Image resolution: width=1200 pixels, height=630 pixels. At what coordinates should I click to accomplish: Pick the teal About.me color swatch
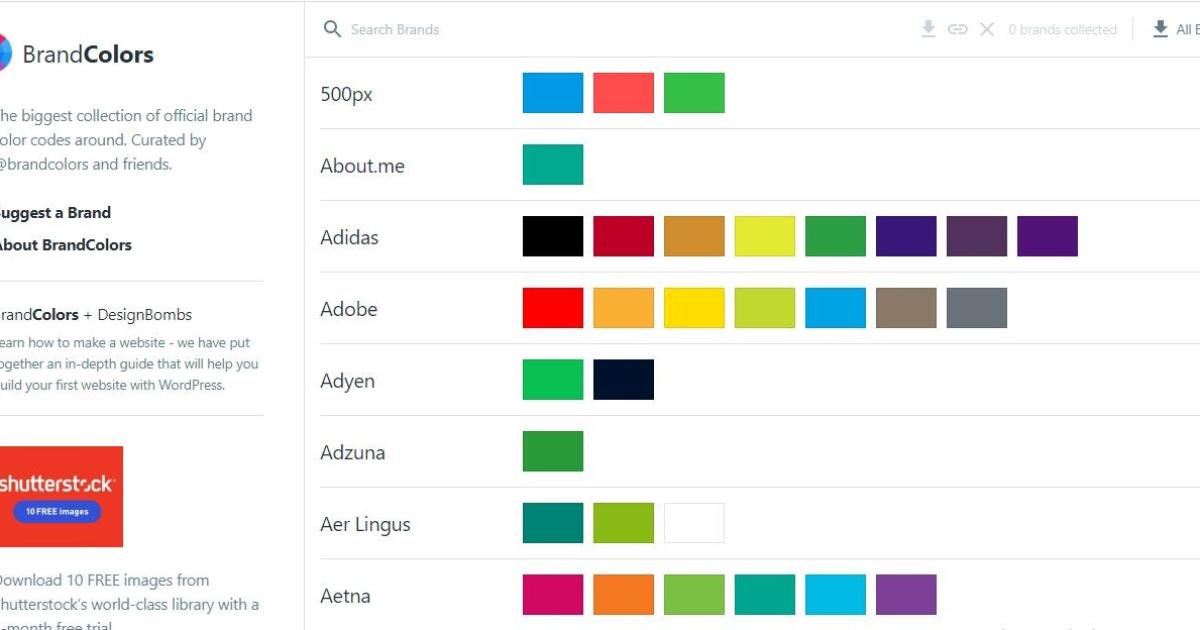click(553, 165)
